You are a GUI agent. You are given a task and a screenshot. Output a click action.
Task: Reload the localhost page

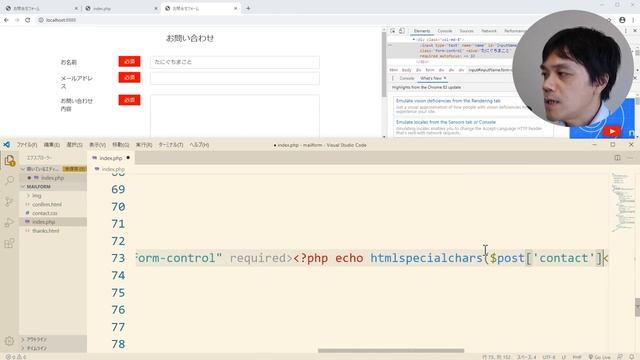[x=27, y=20]
